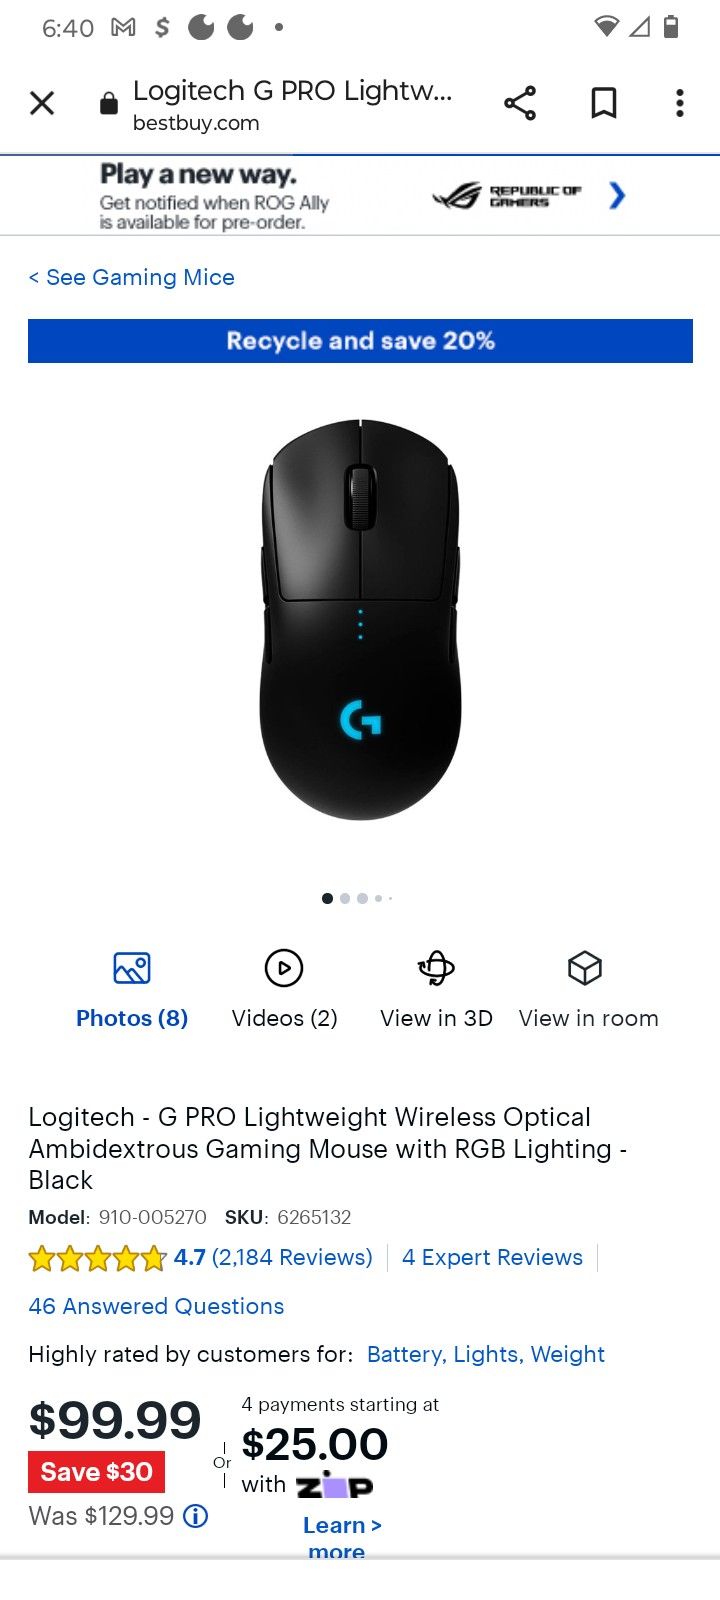720x1600 pixels.
Task: View the 4 Expert Reviews
Action: (x=492, y=1257)
